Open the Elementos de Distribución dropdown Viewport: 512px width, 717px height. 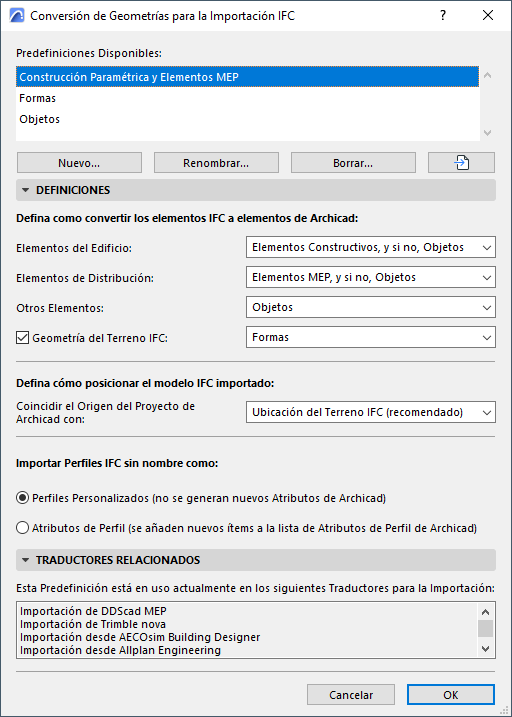coord(371,277)
